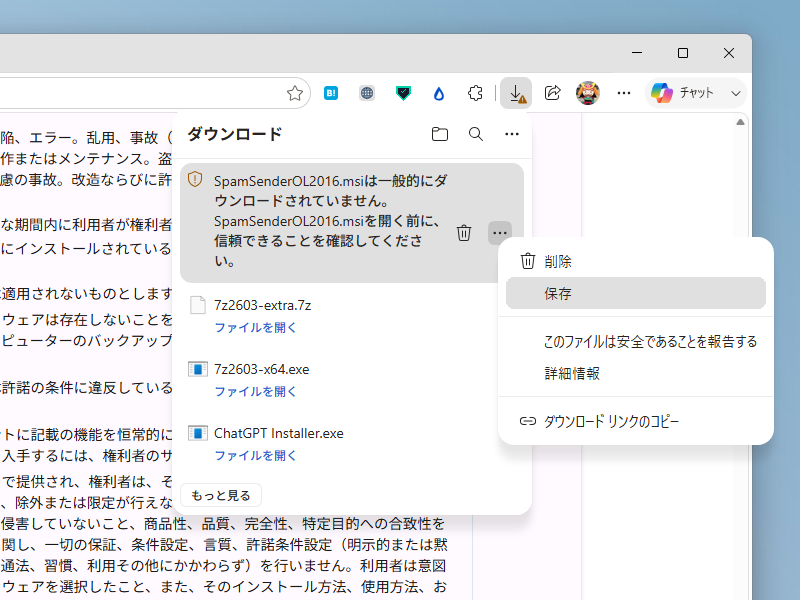Viewport: 800px width, 600px height.
Task: Click the favorites star icon in address bar
Action: (x=294, y=93)
